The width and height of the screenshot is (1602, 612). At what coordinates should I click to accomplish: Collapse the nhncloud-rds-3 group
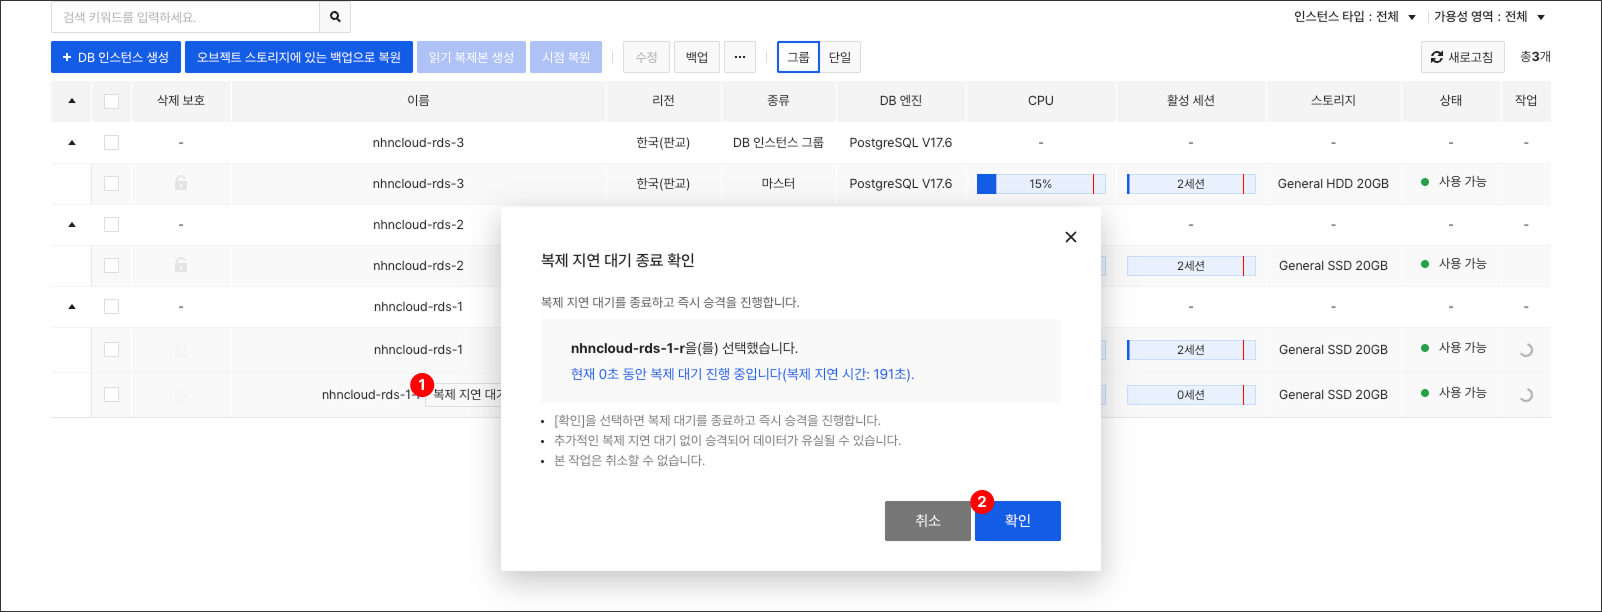(72, 143)
